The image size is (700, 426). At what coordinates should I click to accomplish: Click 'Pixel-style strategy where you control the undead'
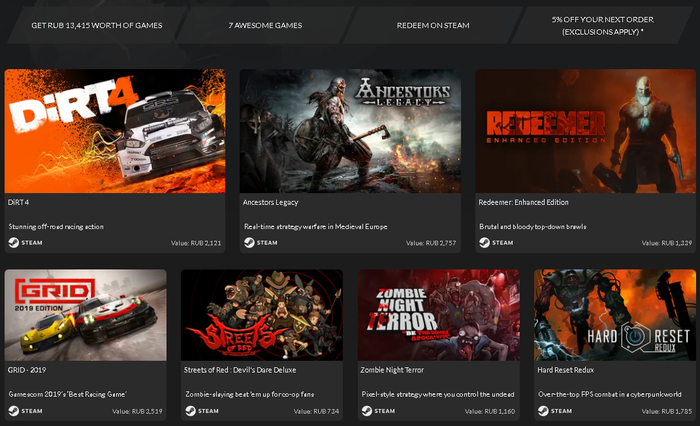(x=438, y=394)
